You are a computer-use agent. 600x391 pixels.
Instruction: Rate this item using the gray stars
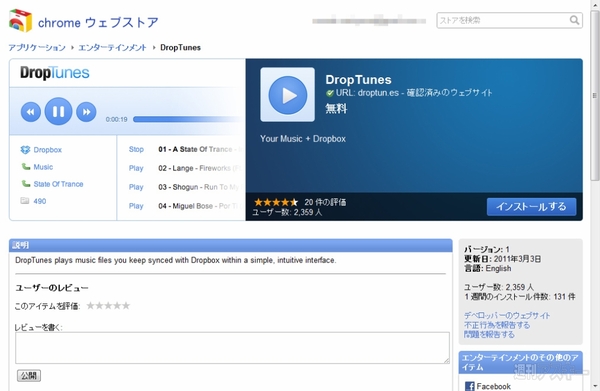[x=108, y=306]
